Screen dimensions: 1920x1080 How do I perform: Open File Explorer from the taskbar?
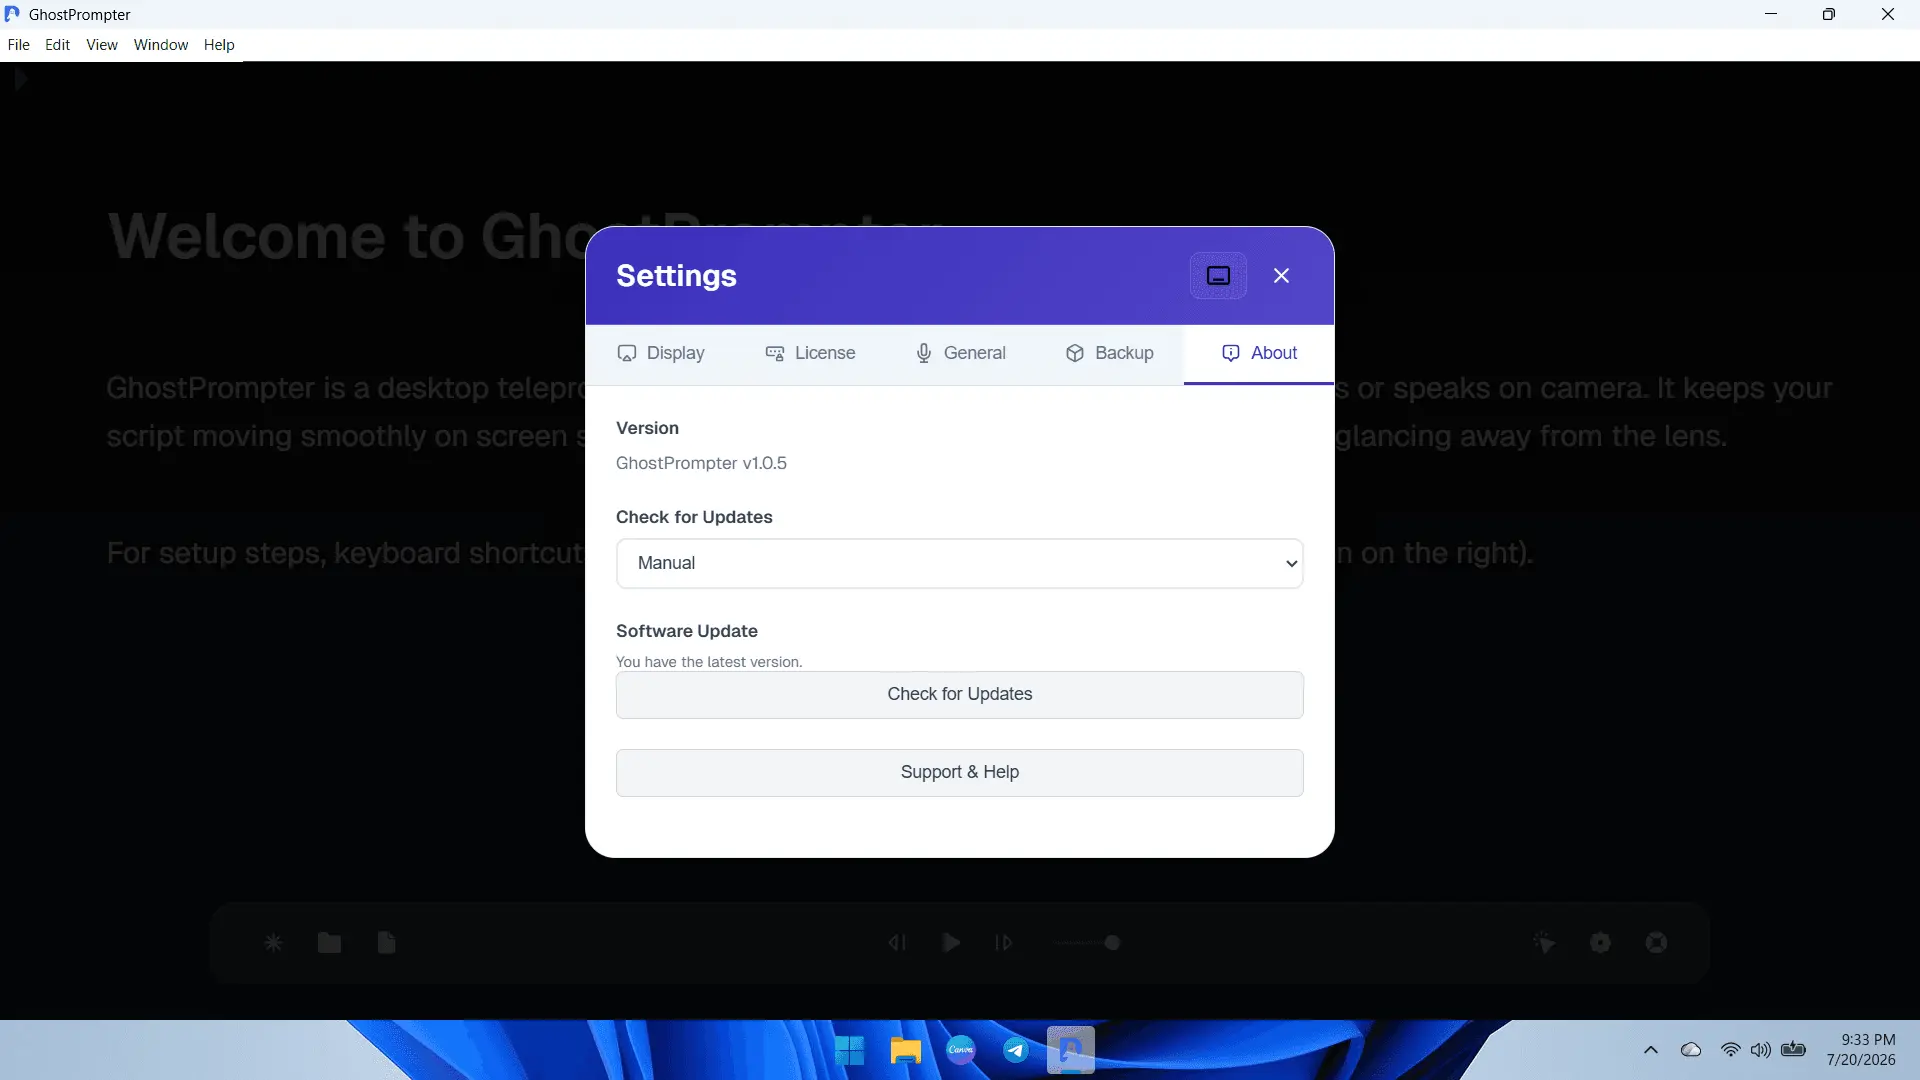(905, 1051)
